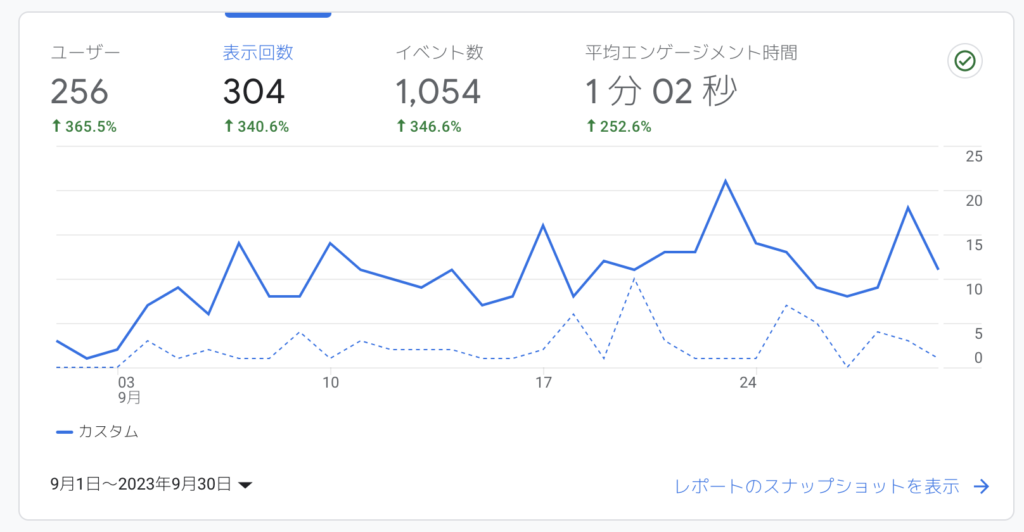Screen dimensions: 1024x532
Task: Click the 24 date label on x-axis
Action: [748, 383]
